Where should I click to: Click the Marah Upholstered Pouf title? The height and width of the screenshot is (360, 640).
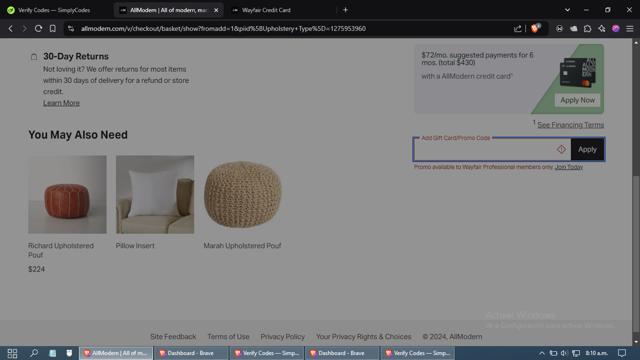coord(242,246)
